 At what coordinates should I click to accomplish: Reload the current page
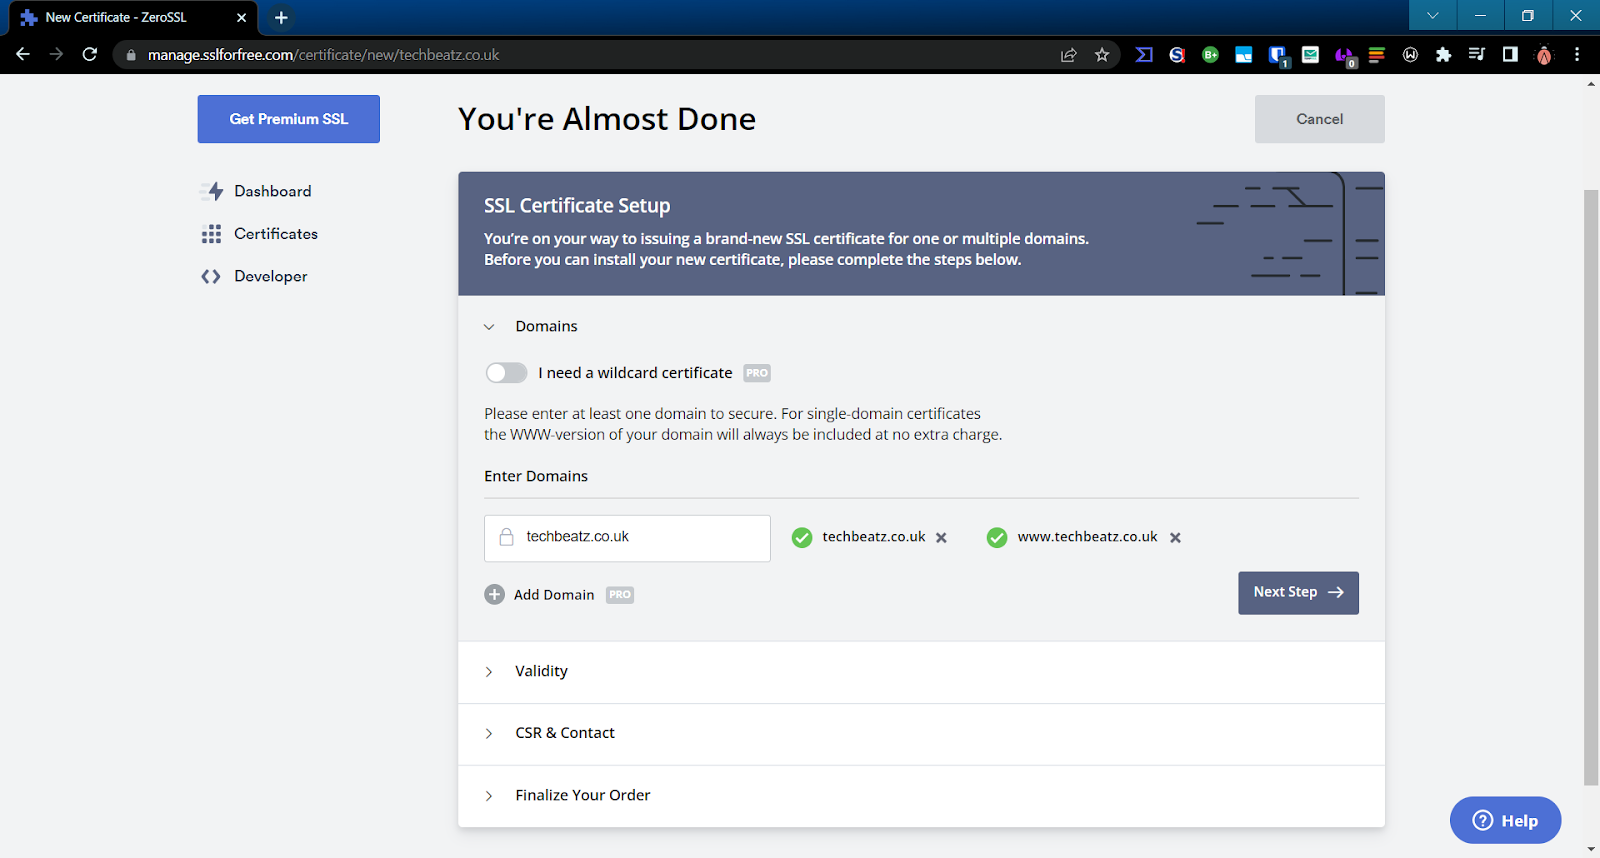tap(90, 55)
